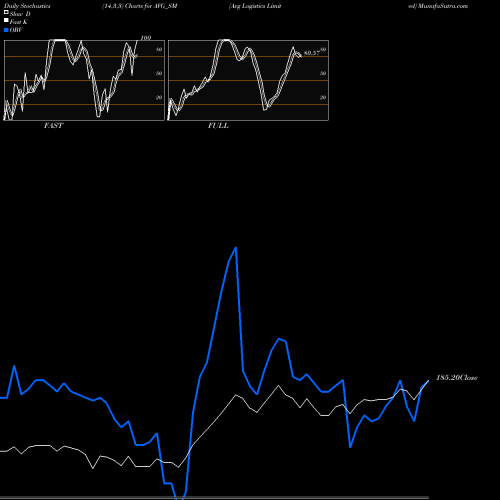This screenshot has height=500, width=500.
Task: Click the FULL chart label
Action: point(218,126)
